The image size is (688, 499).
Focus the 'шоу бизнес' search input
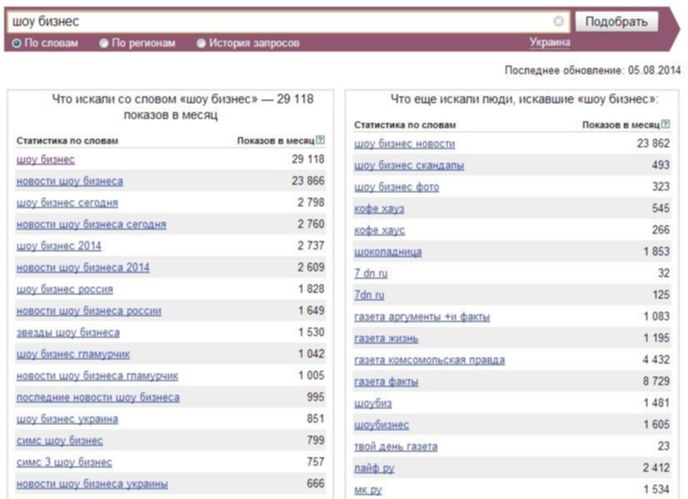tap(281, 22)
